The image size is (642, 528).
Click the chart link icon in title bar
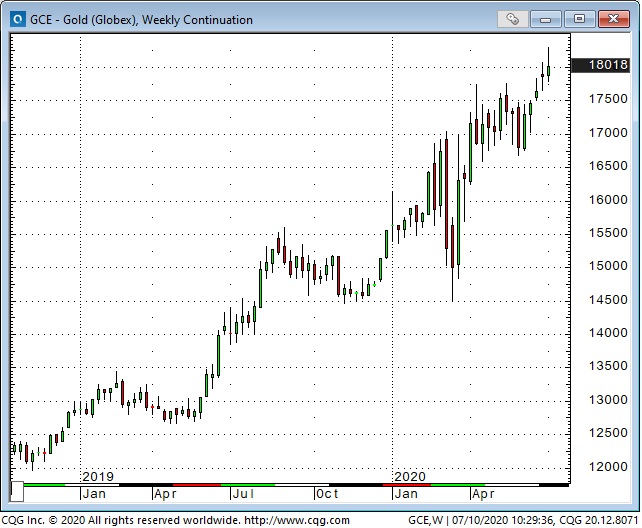coord(512,19)
